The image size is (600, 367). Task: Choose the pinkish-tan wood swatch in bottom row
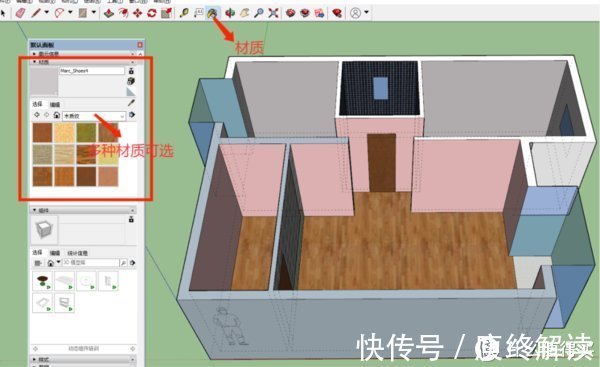(108, 176)
